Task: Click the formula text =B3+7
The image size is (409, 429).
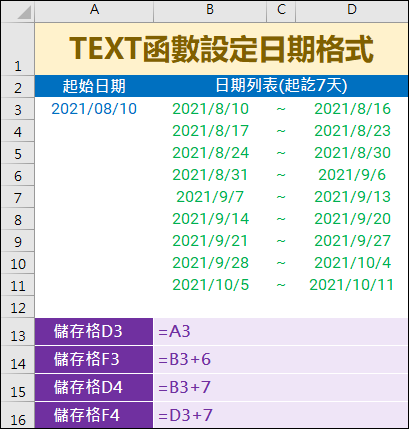Action: (184, 388)
